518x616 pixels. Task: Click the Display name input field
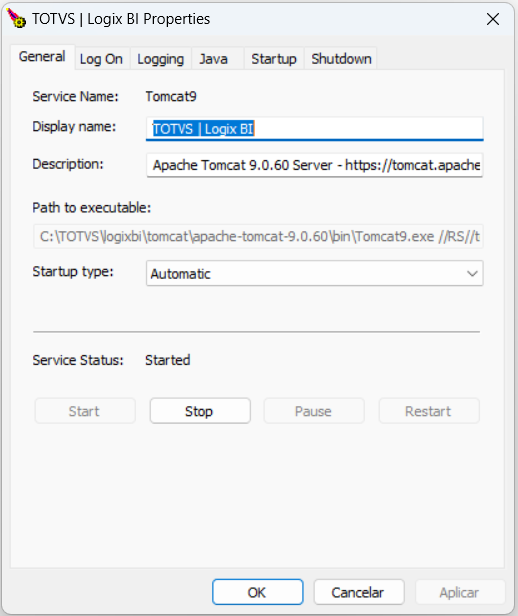[x=315, y=129]
